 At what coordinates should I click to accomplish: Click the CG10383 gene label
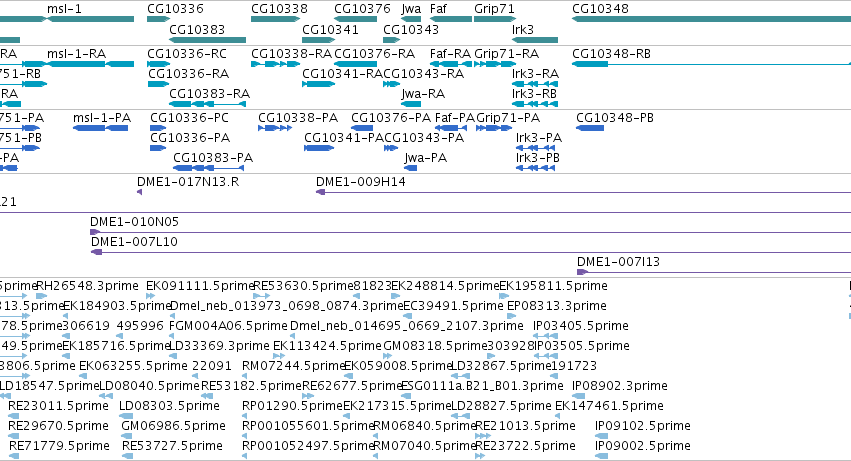[x=197, y=29]
